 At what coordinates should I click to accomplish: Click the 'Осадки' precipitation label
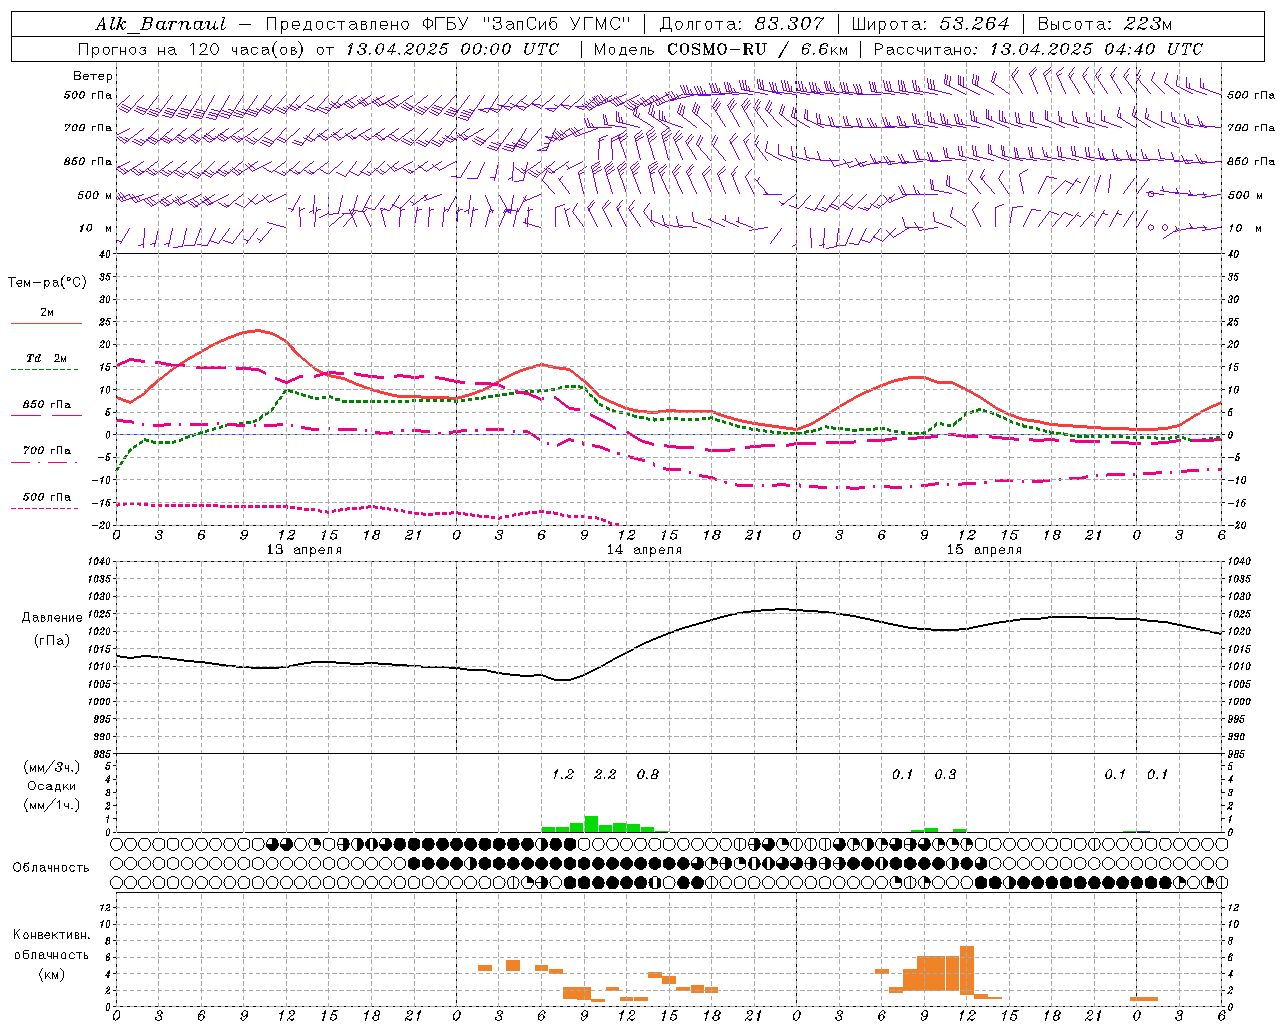(x=52, y=787)
